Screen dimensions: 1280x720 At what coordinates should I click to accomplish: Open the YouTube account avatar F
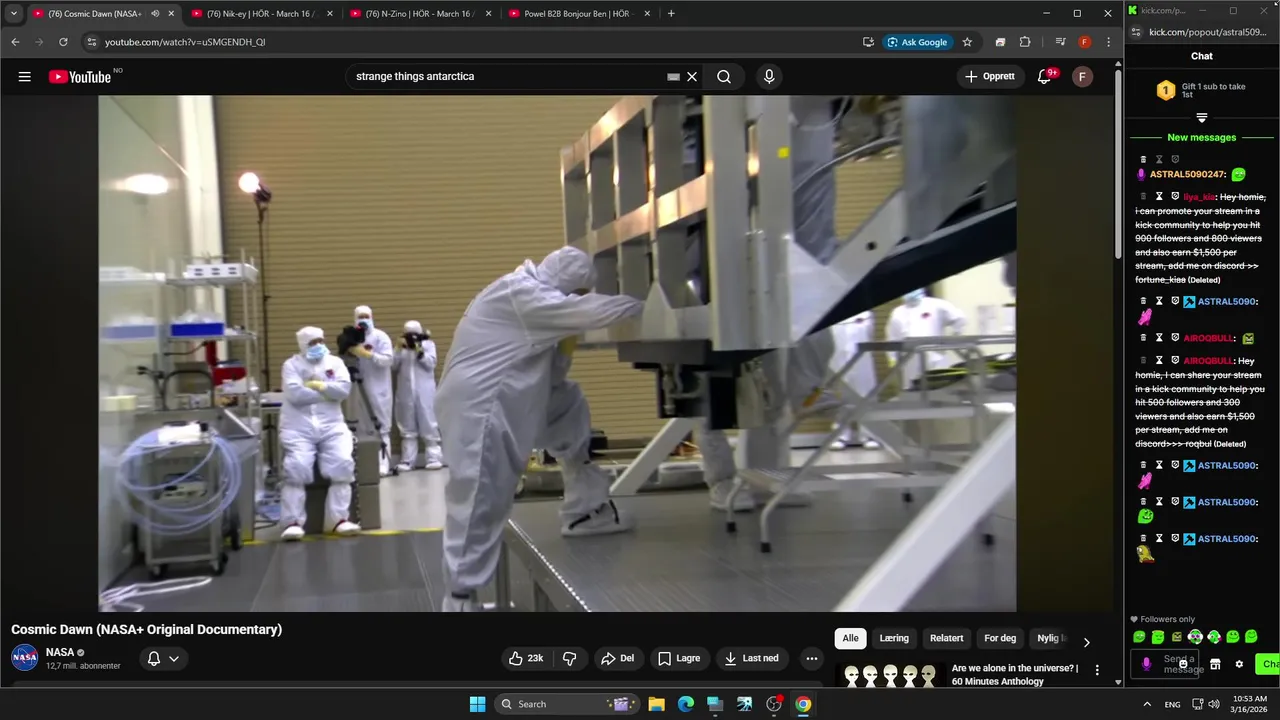pos(1082,77)
